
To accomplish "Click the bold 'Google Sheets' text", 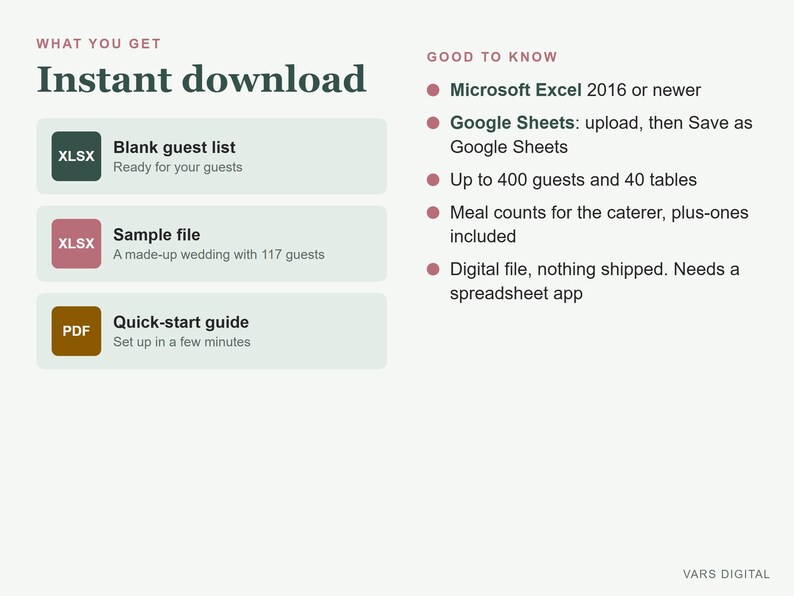I will [512, 123].
